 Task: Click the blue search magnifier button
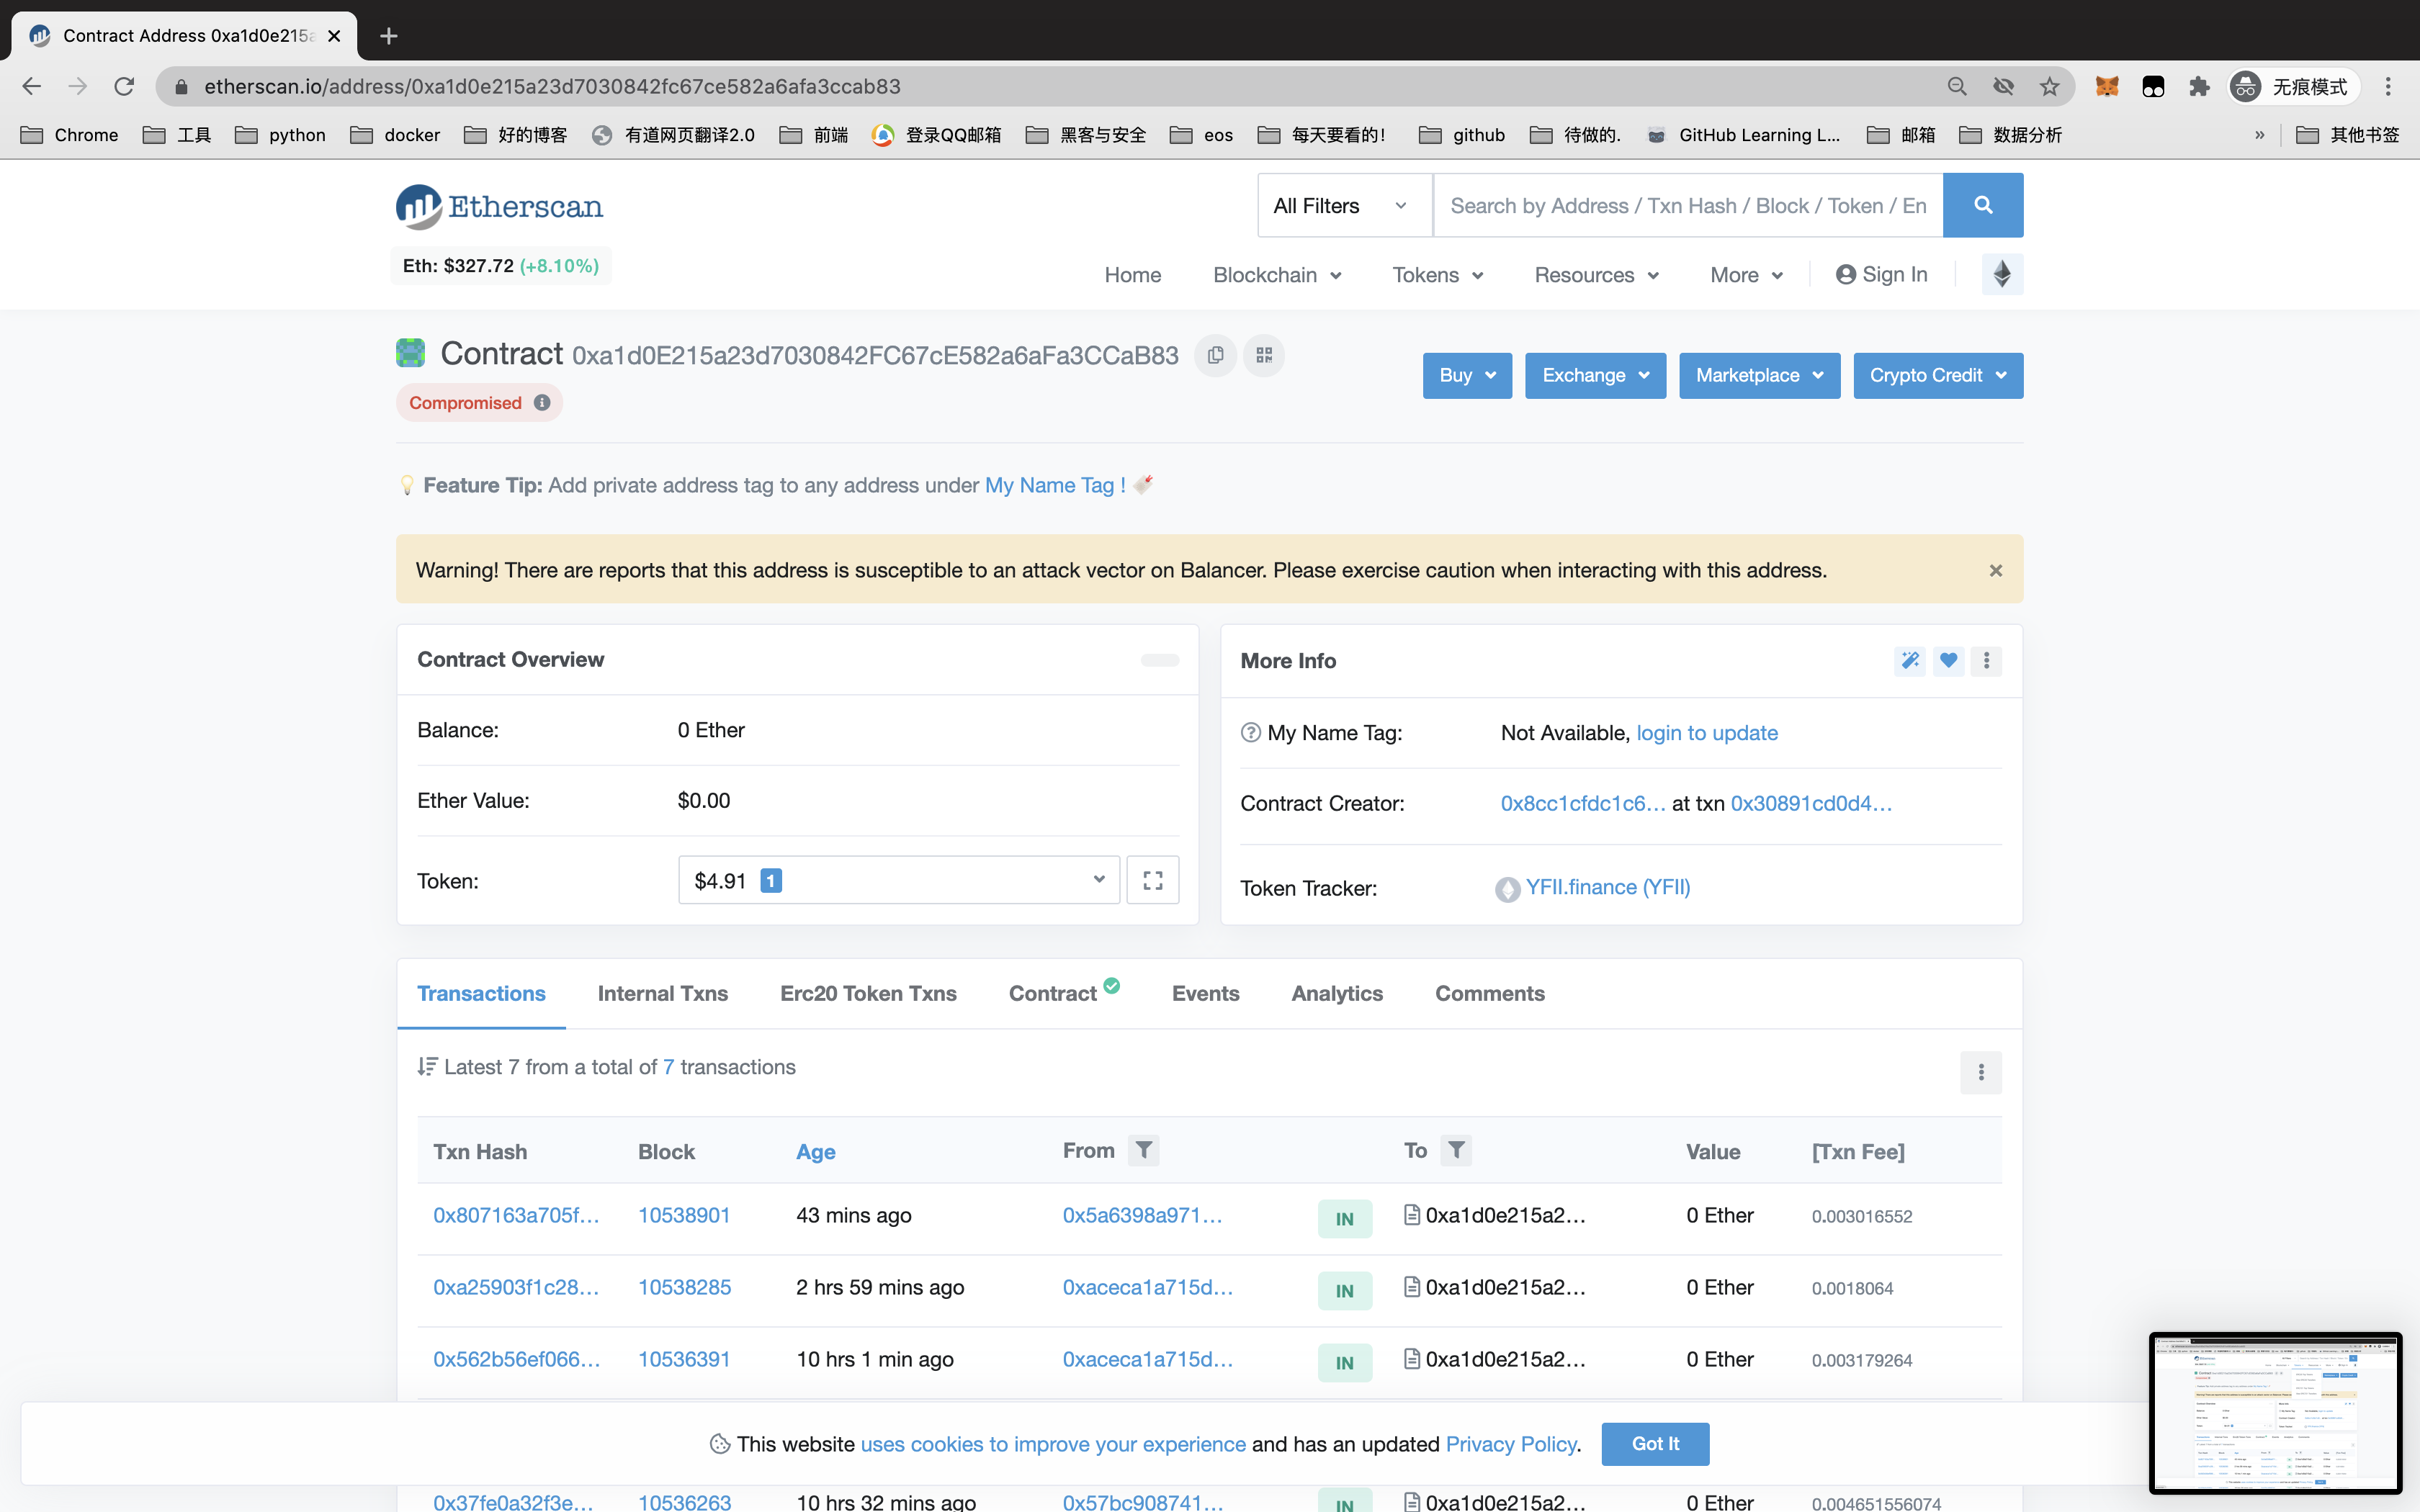coord(1983,205)
